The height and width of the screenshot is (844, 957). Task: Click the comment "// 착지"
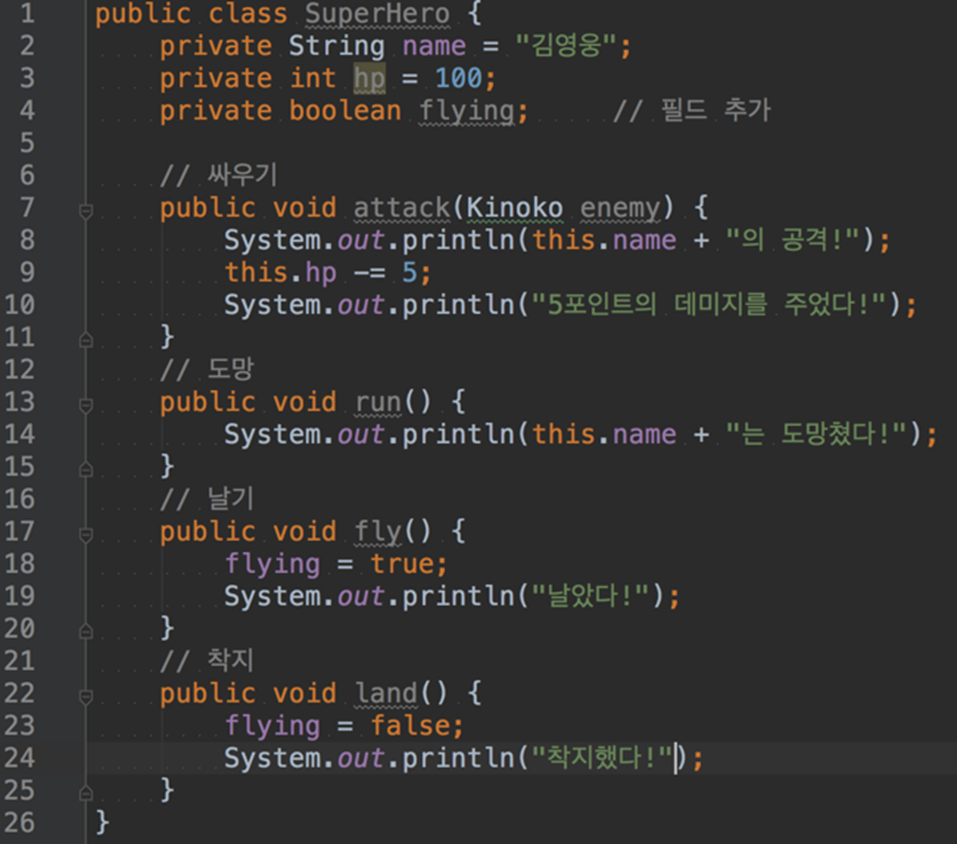tap(206, 660)
